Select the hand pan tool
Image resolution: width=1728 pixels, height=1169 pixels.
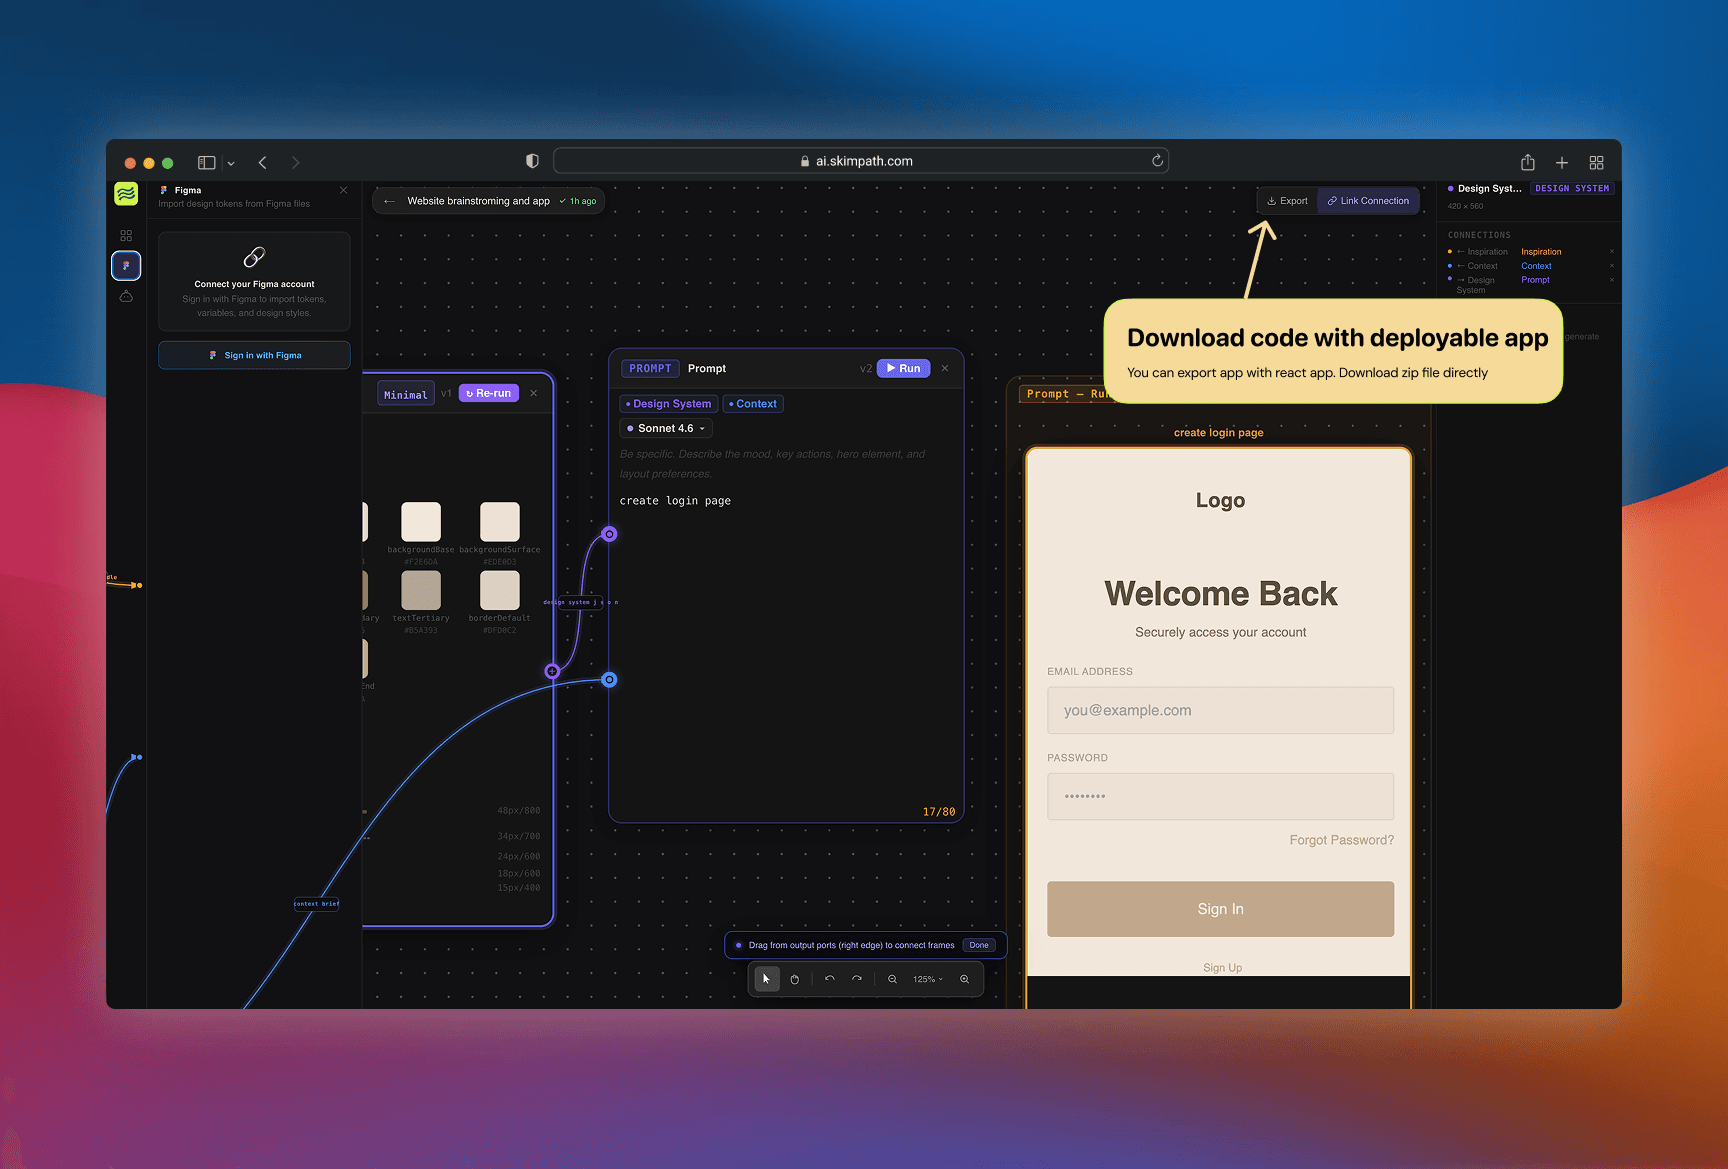point(795,979)
